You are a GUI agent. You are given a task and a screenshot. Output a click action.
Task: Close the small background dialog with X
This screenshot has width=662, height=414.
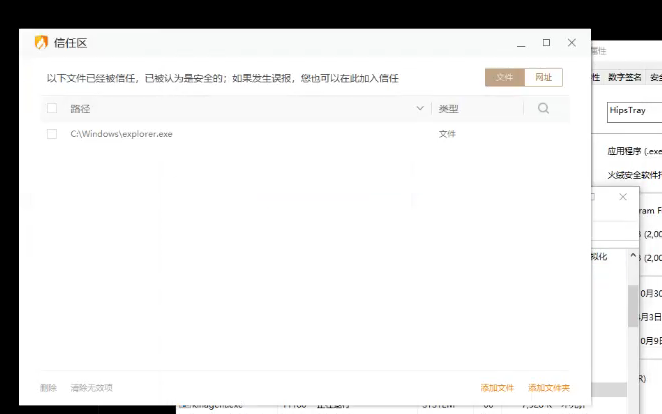click(623, 197)
